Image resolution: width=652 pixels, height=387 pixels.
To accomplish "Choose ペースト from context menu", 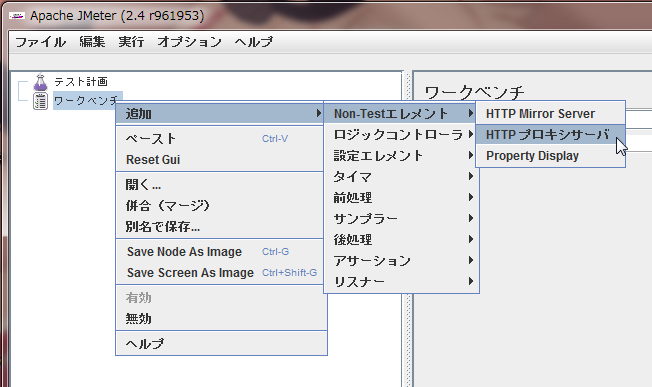I will (220, 138).
